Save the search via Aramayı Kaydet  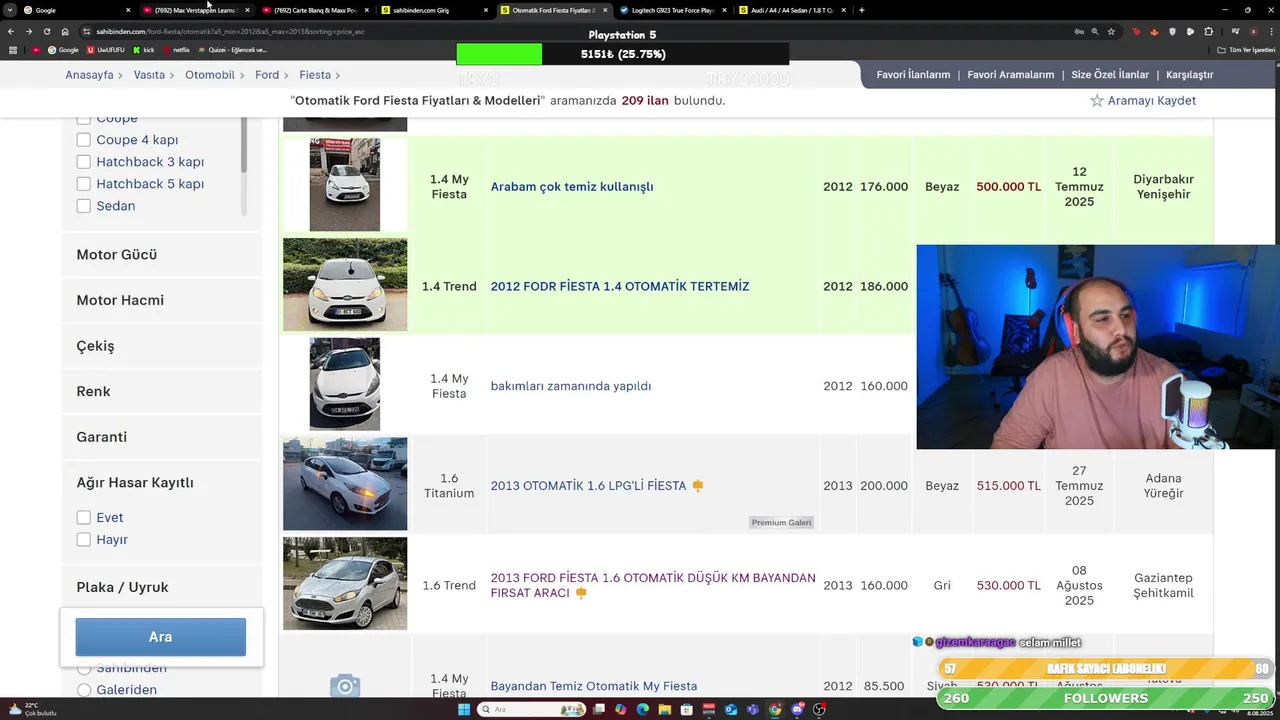[x=1152, y=101]
